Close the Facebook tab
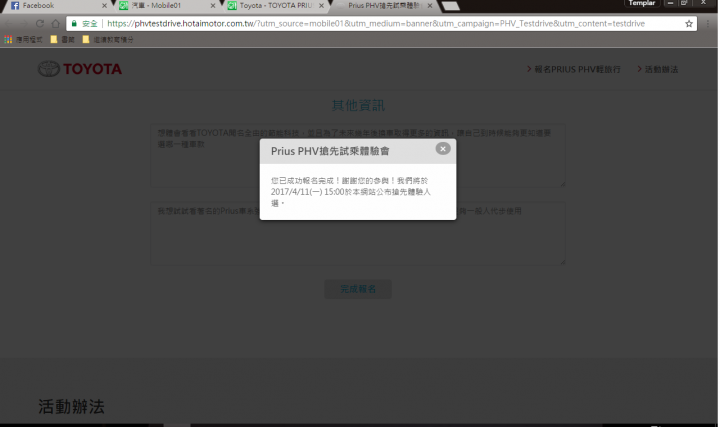The height and width of the screenshot is (427, 720). (x=104, y=6)
